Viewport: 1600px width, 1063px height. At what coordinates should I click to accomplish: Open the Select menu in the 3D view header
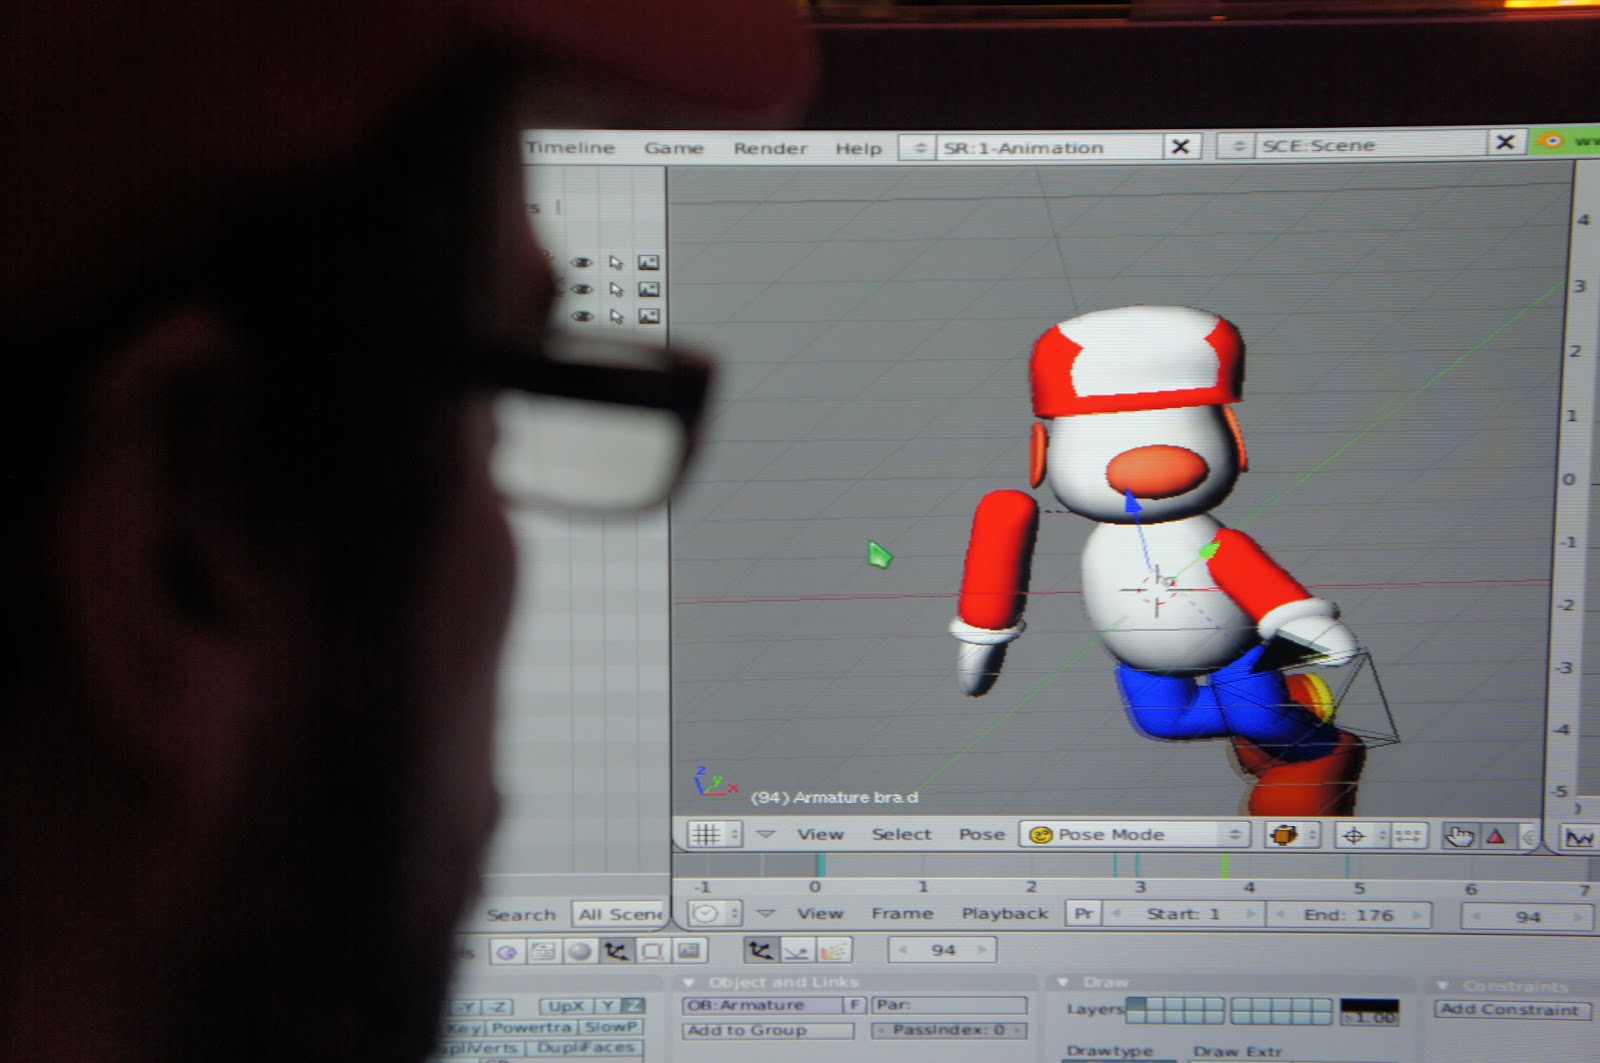coord(901,834)
